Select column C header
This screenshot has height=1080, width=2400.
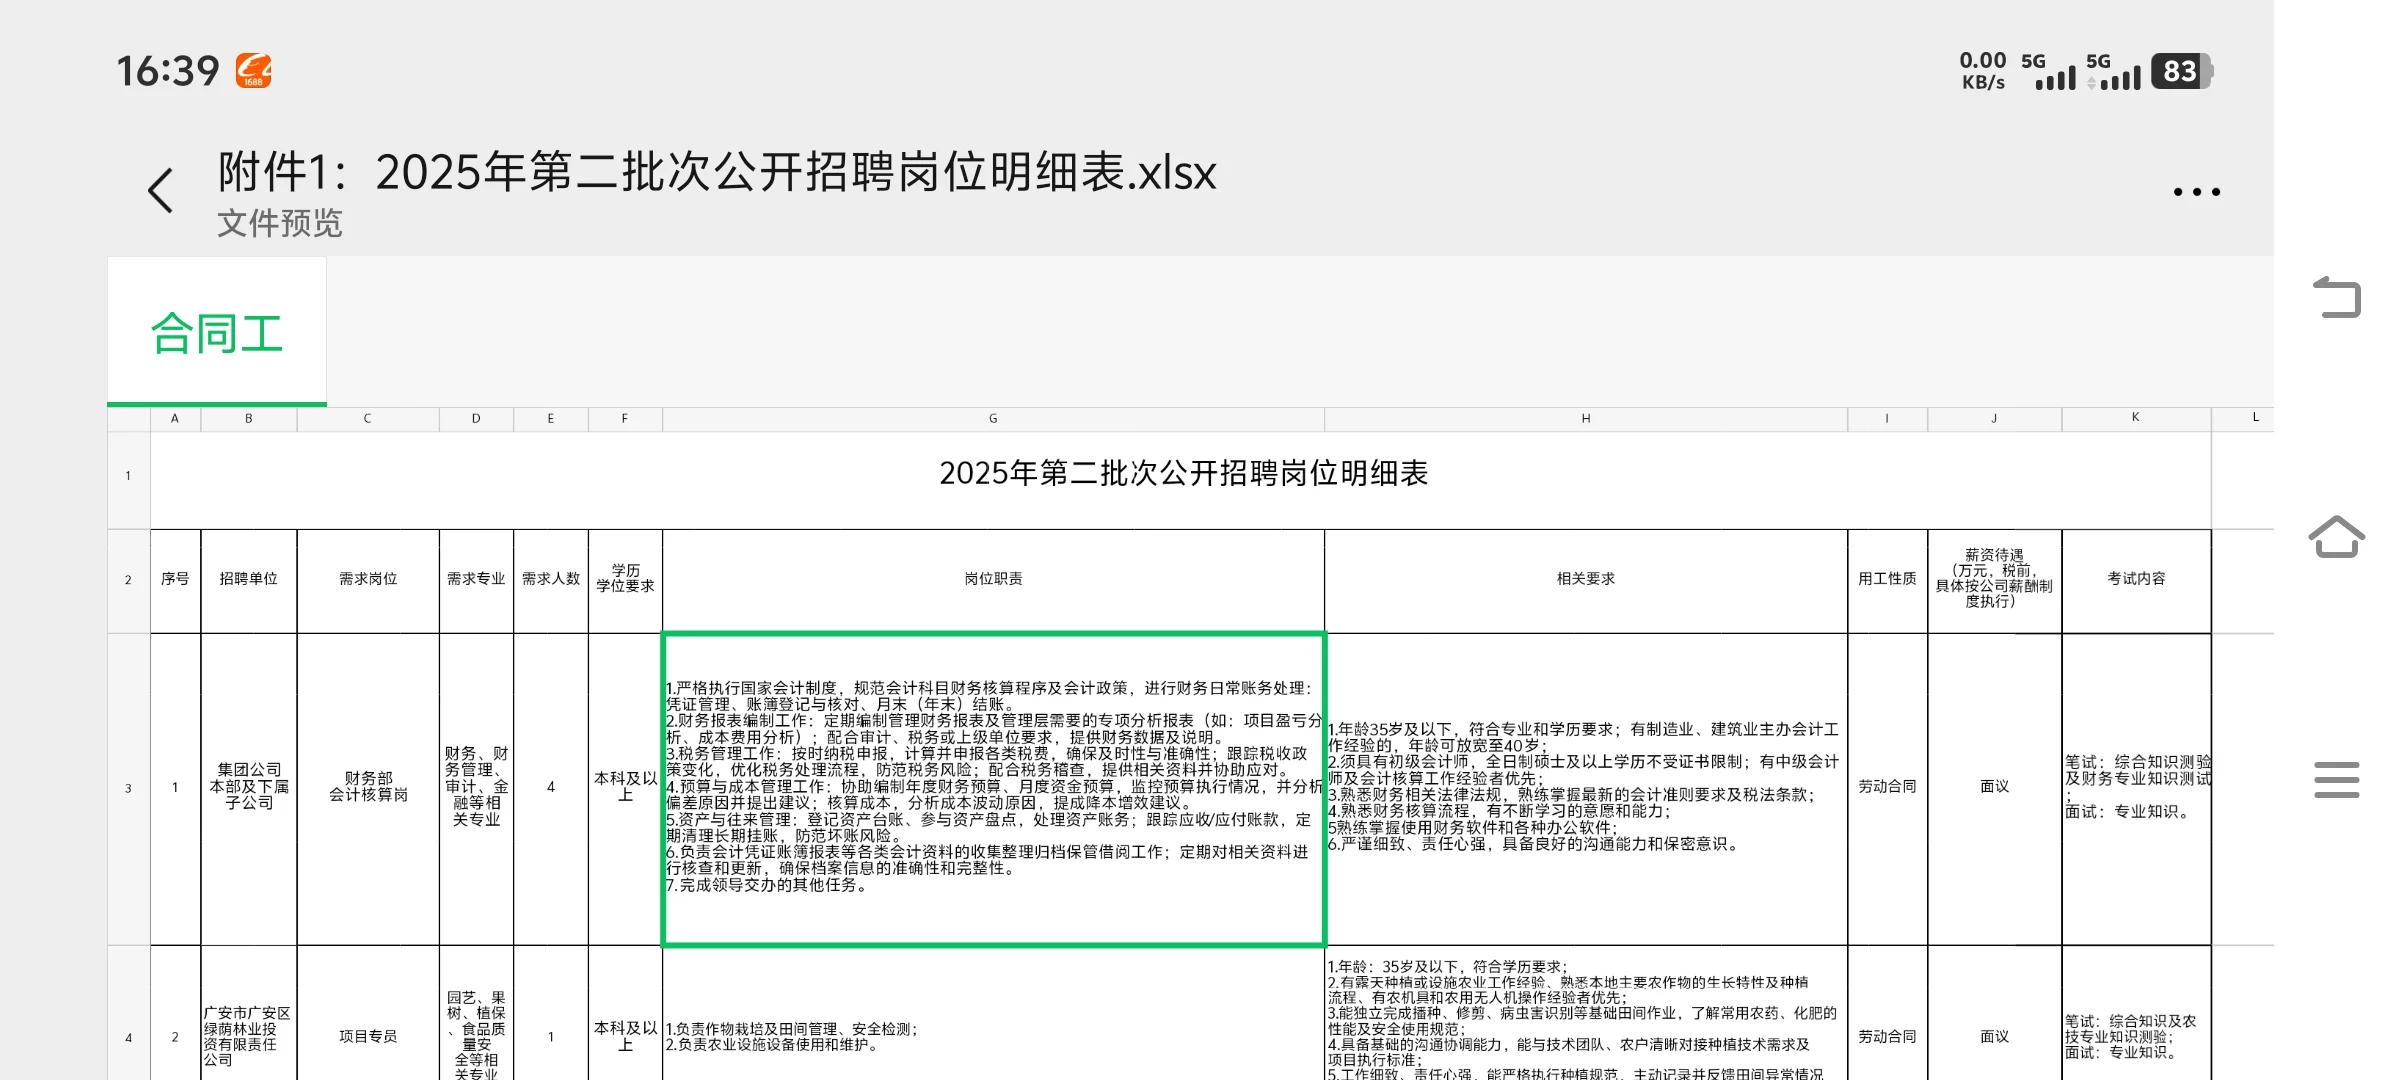(368, 419)
